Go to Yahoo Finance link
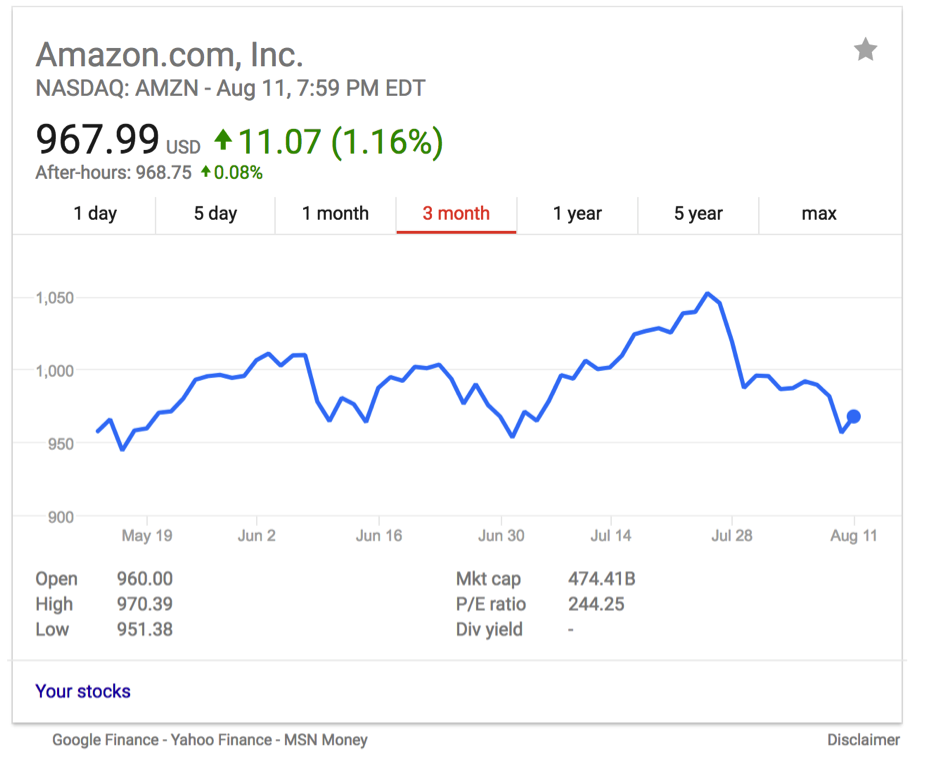The height and width of the screenshot is (763, 927). point(221,740)
